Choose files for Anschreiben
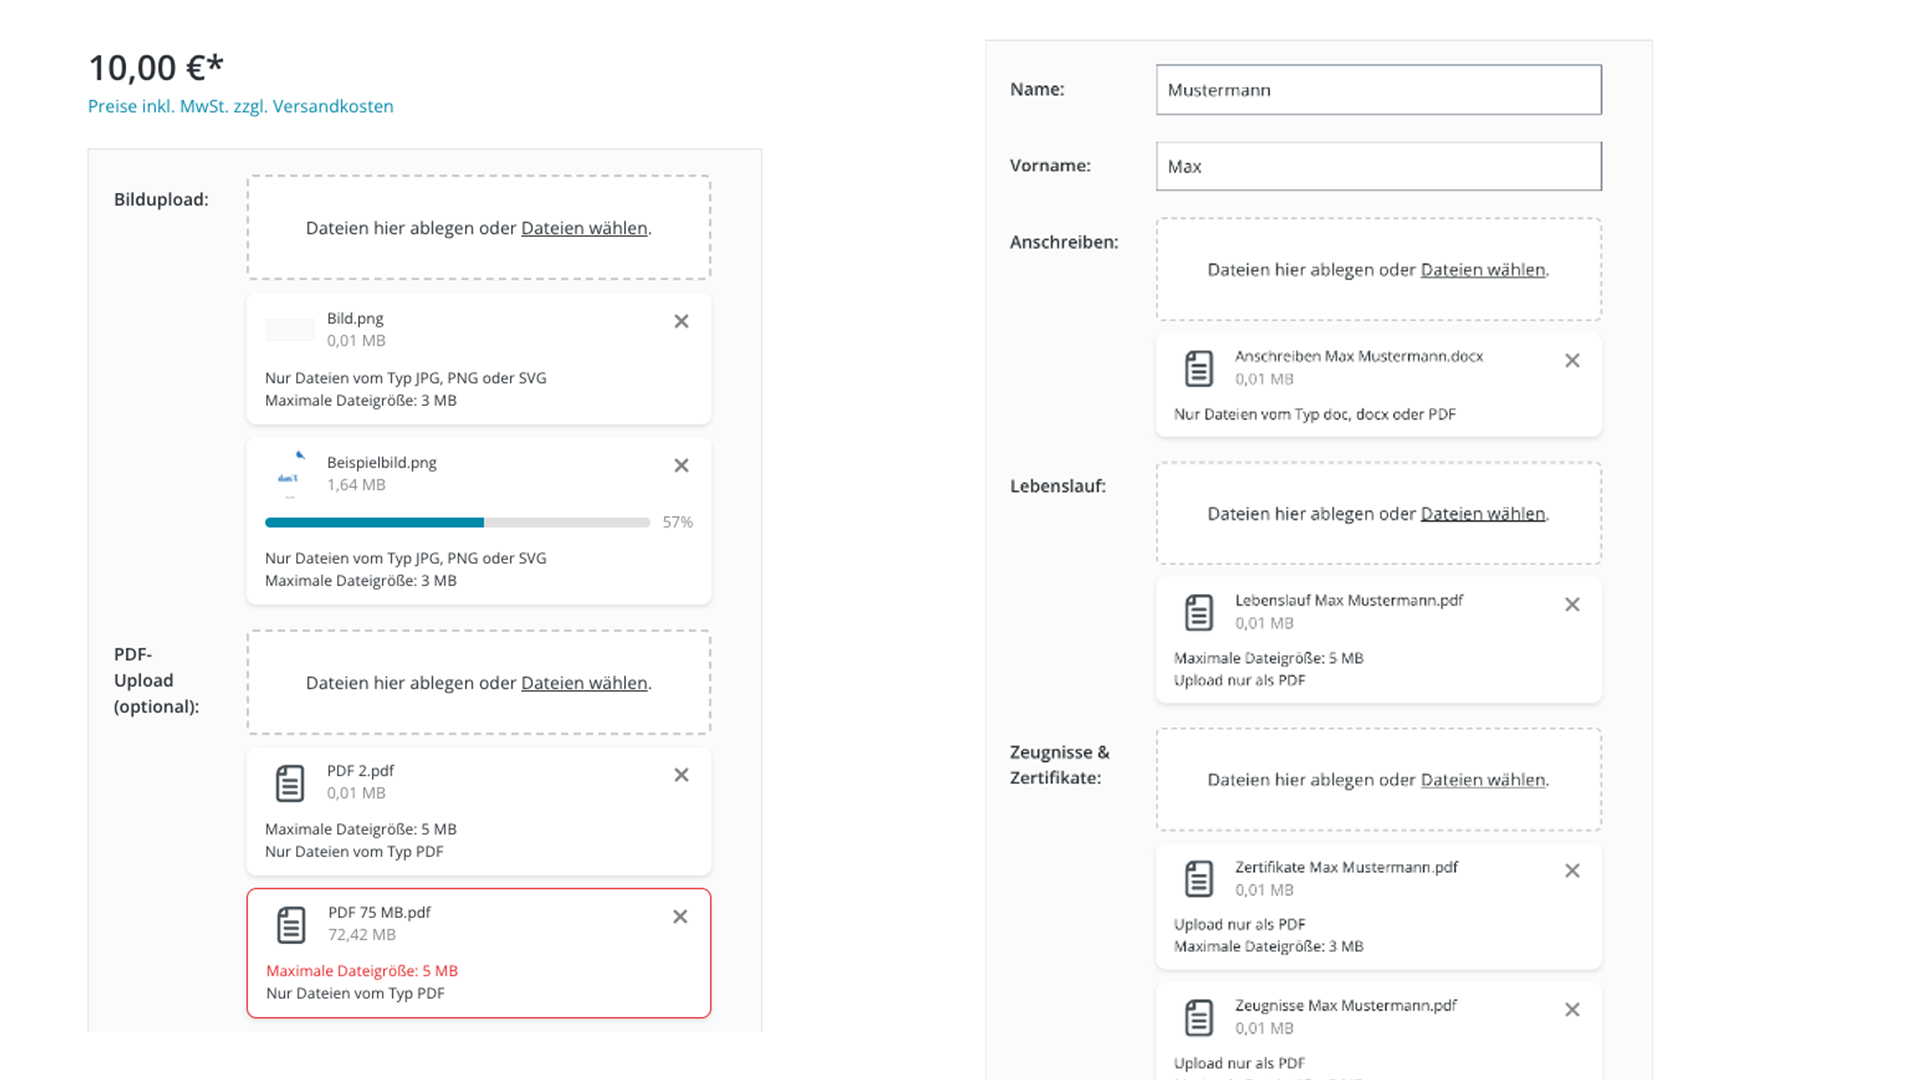This screenshot has width=1920, height=1080. pos(1483,270)
